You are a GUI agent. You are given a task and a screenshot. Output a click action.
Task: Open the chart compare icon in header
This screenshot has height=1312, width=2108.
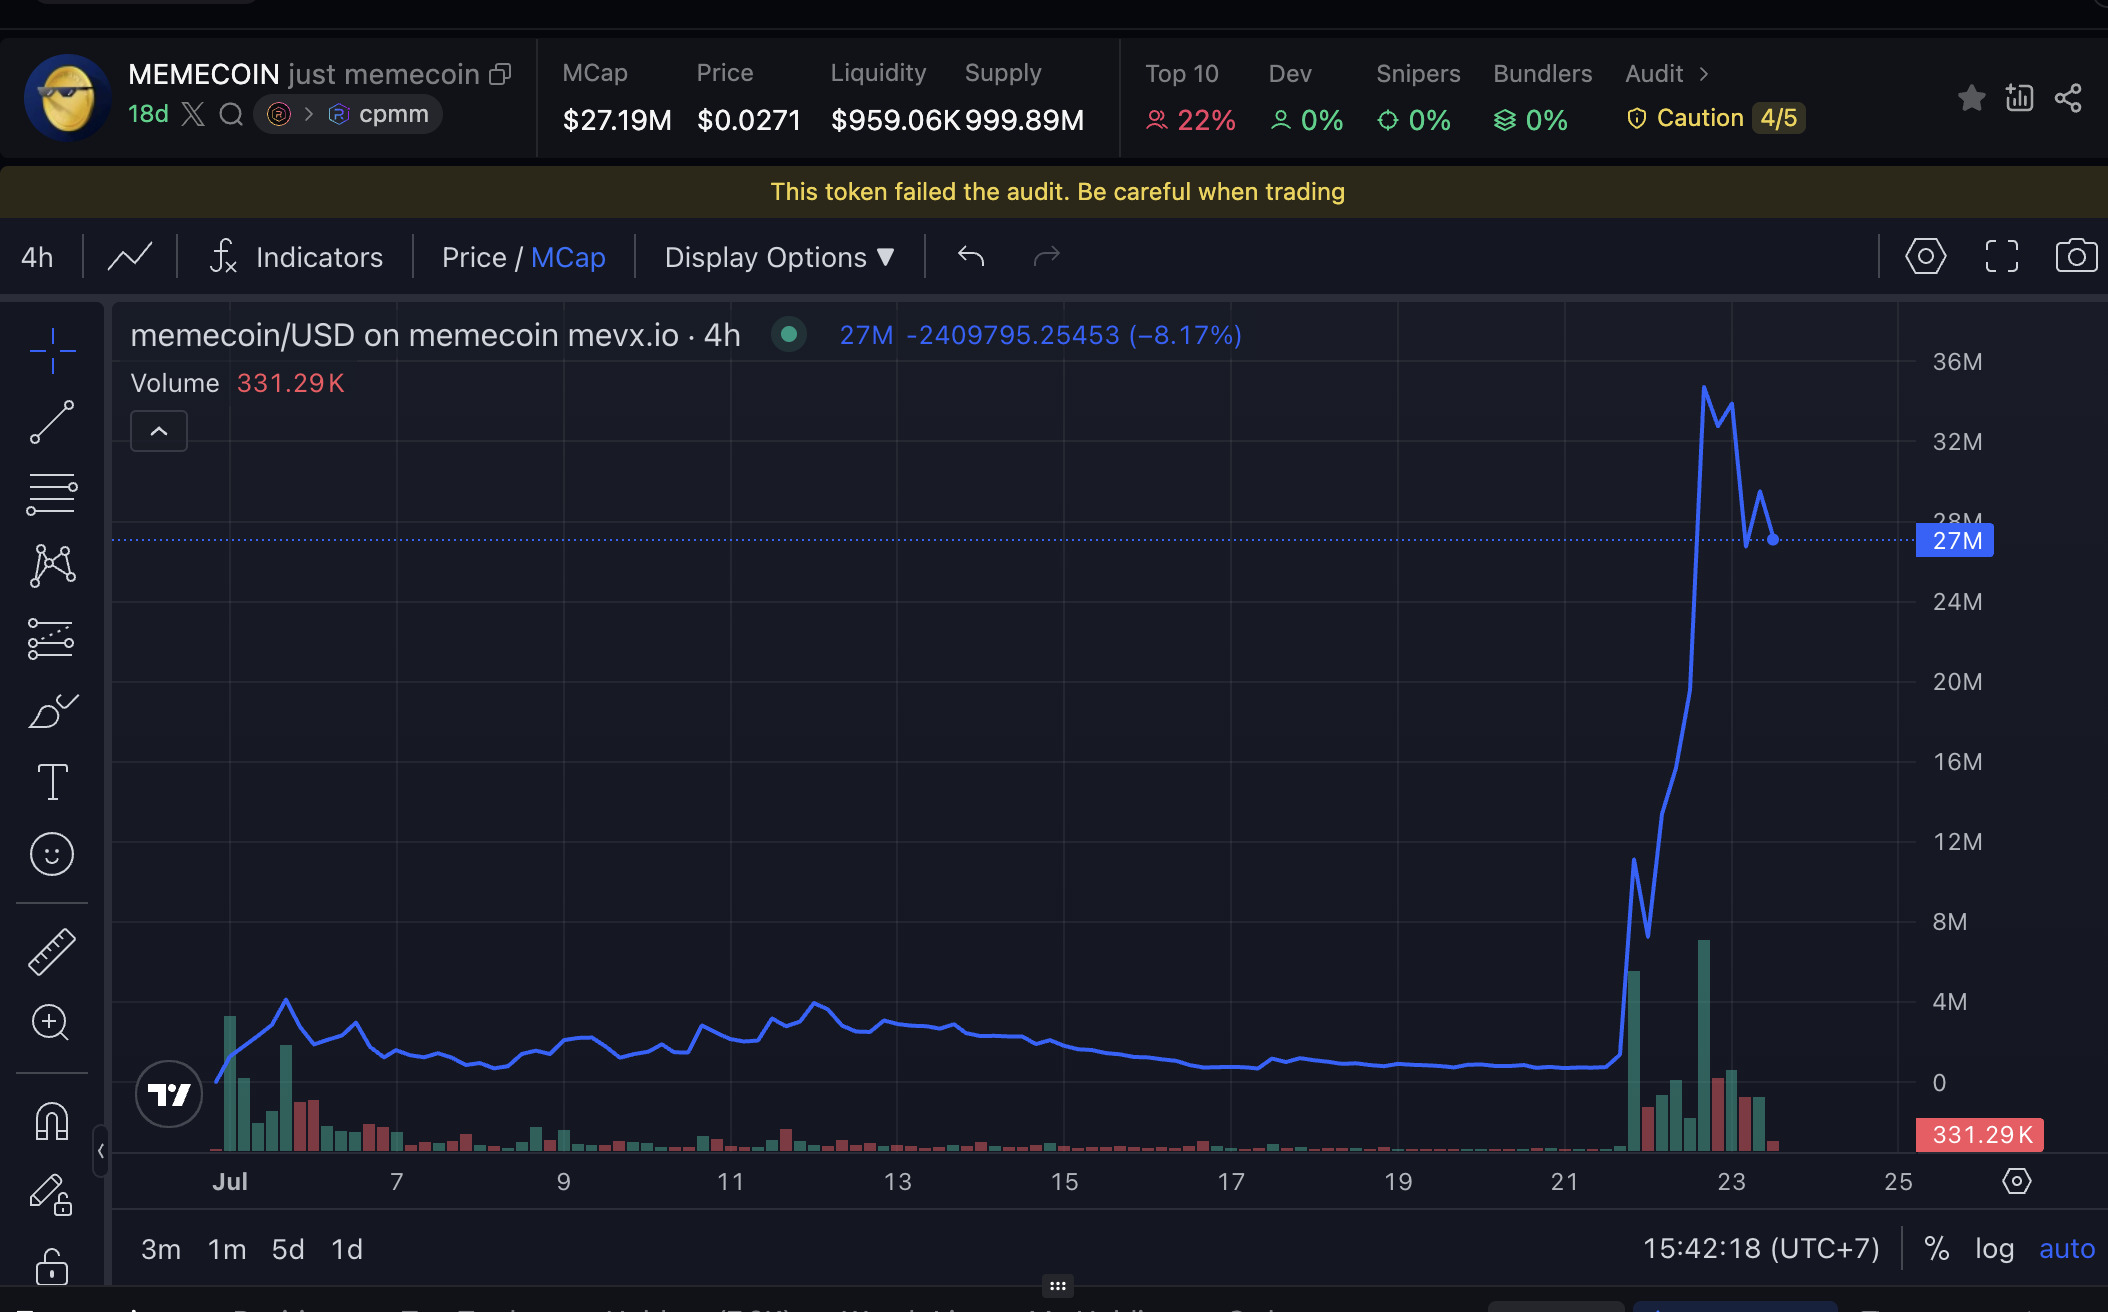click(x=2019, y=97)
